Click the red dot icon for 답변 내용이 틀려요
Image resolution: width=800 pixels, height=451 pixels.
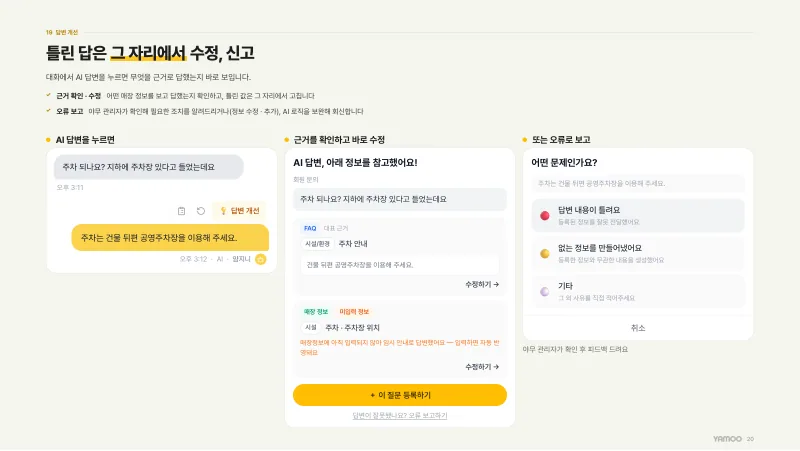point(545,216)
